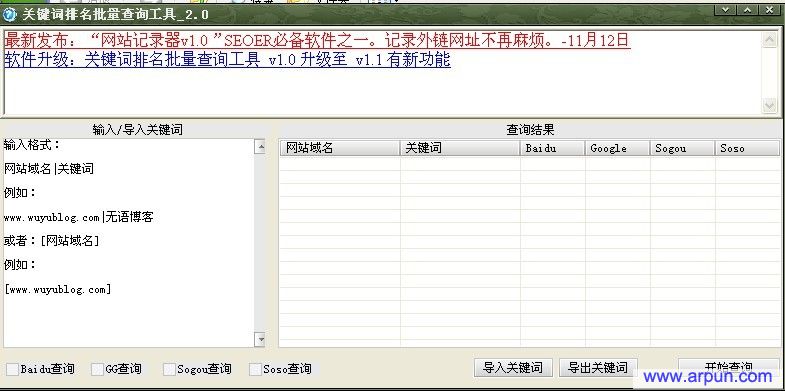Click the 输入格式： label in the input box

tap(32, 145)
